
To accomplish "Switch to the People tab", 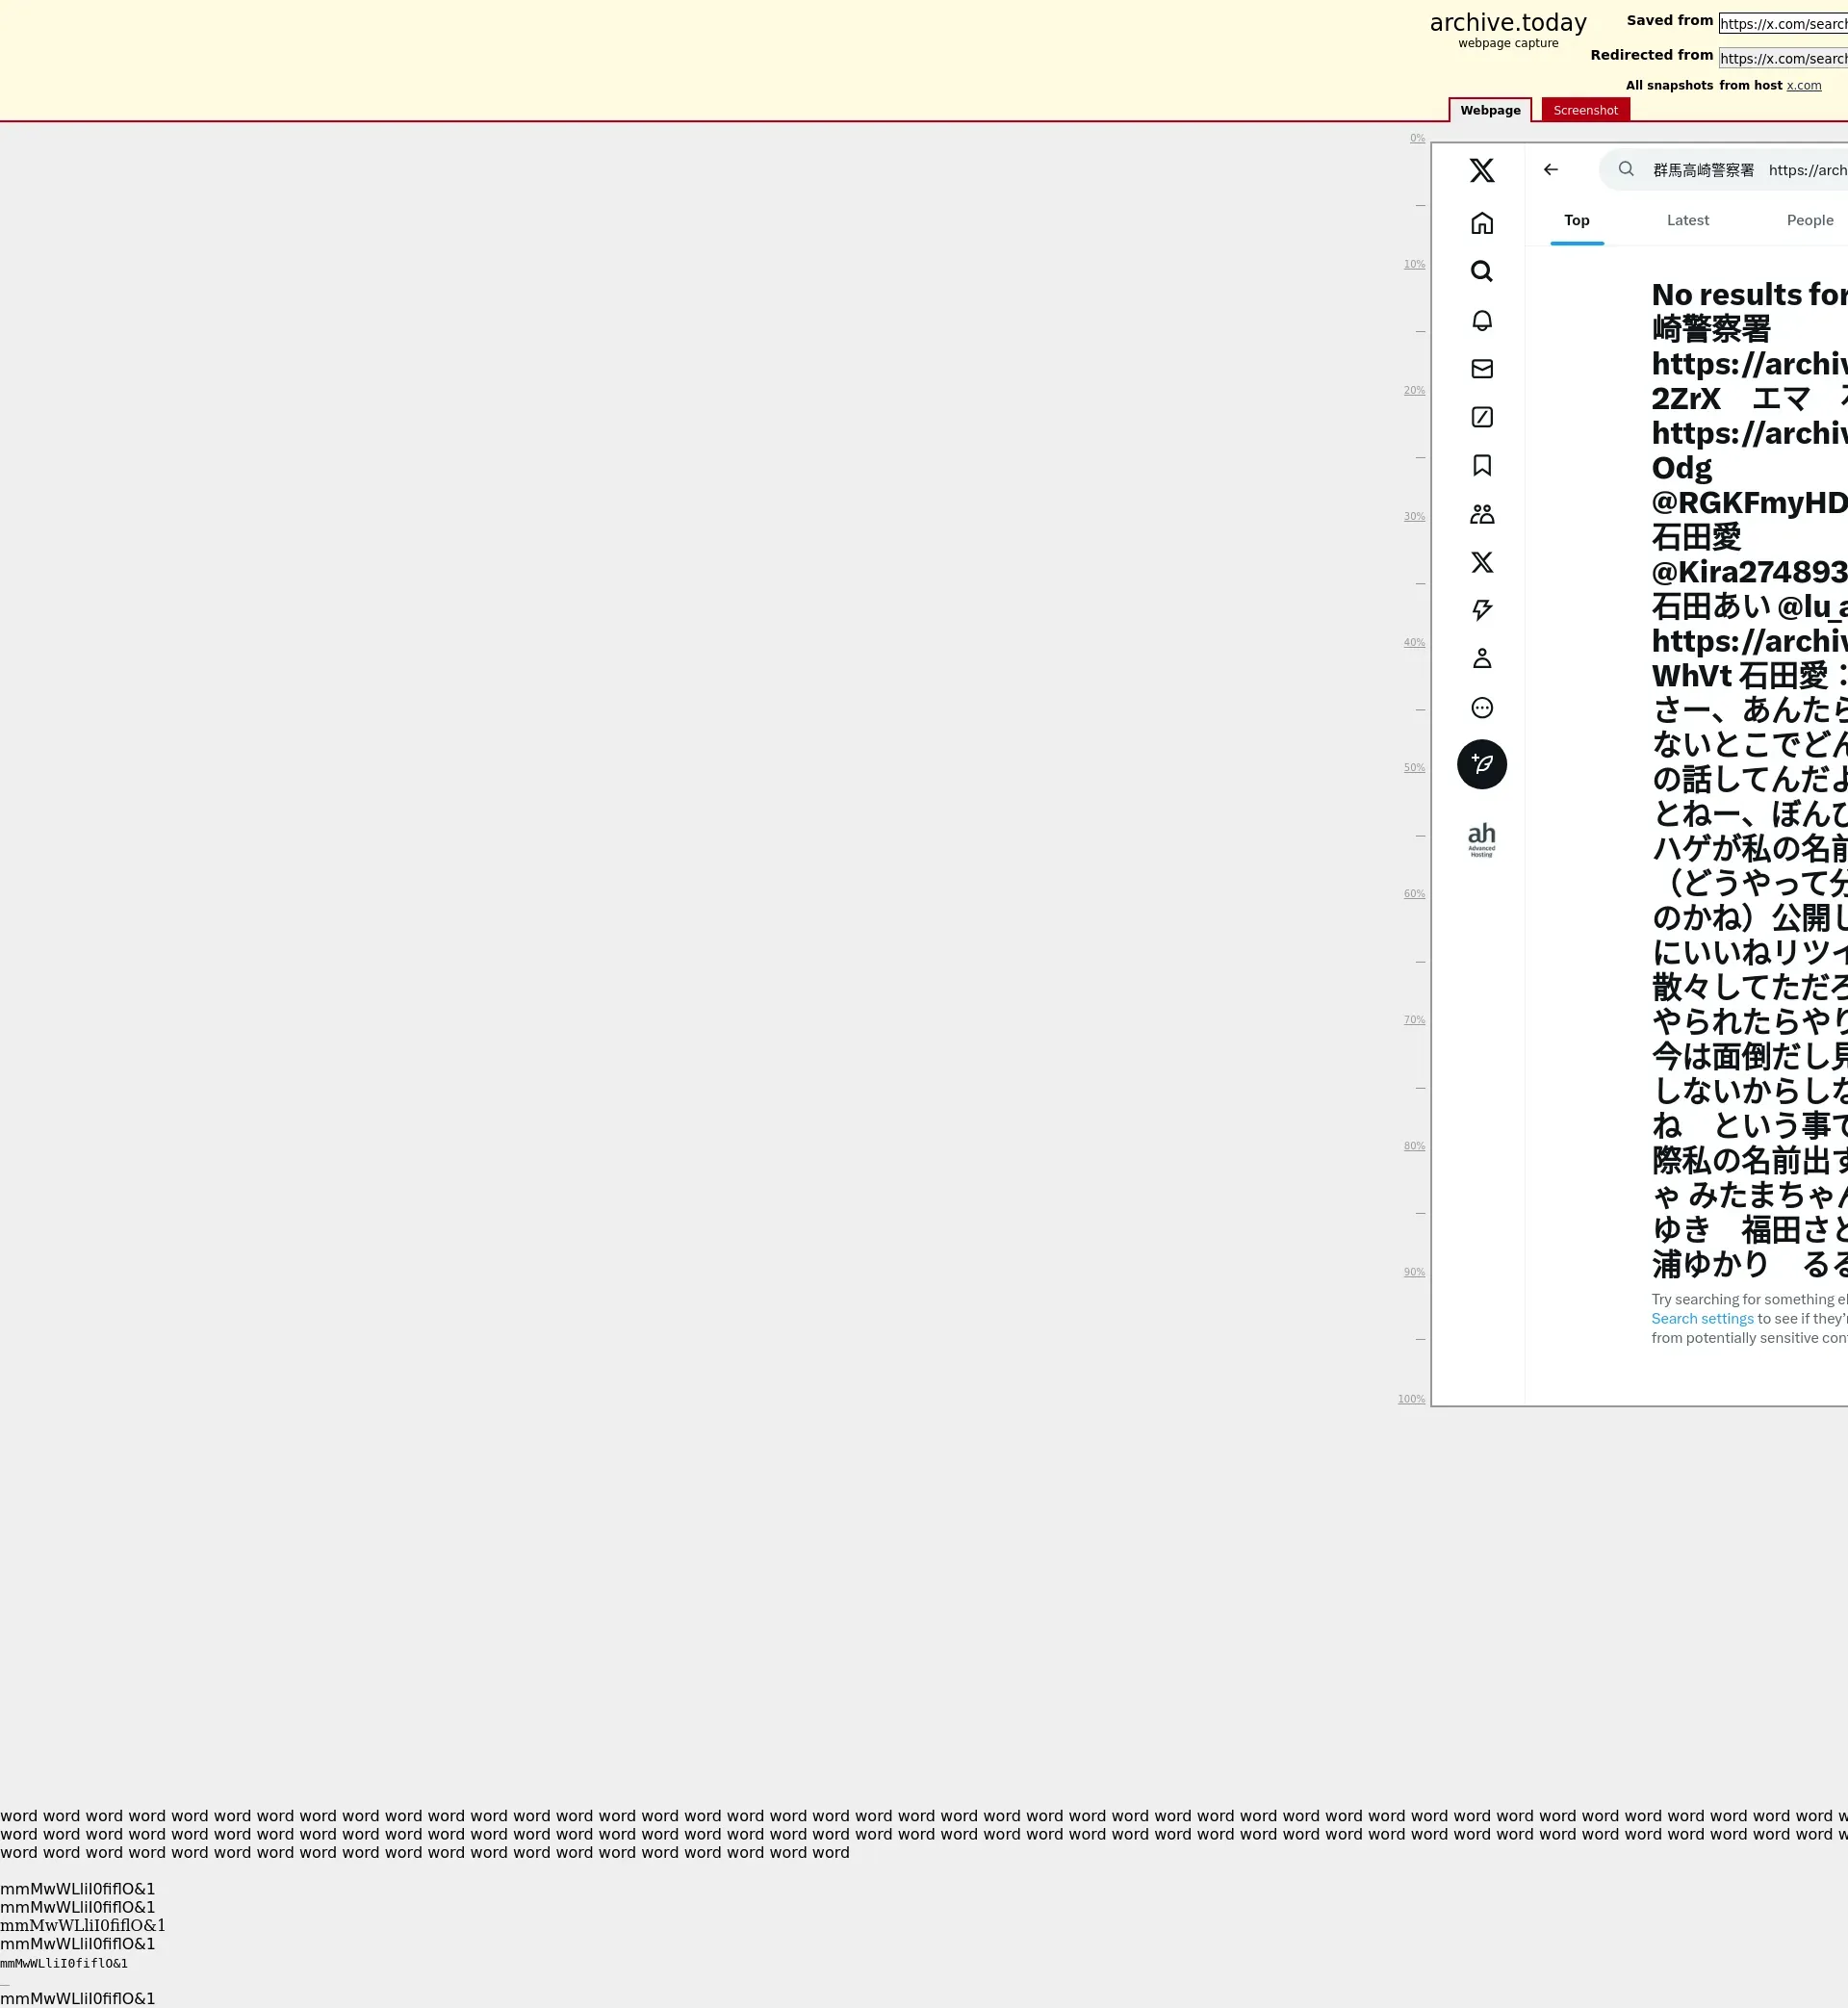I will point(1809,220).
